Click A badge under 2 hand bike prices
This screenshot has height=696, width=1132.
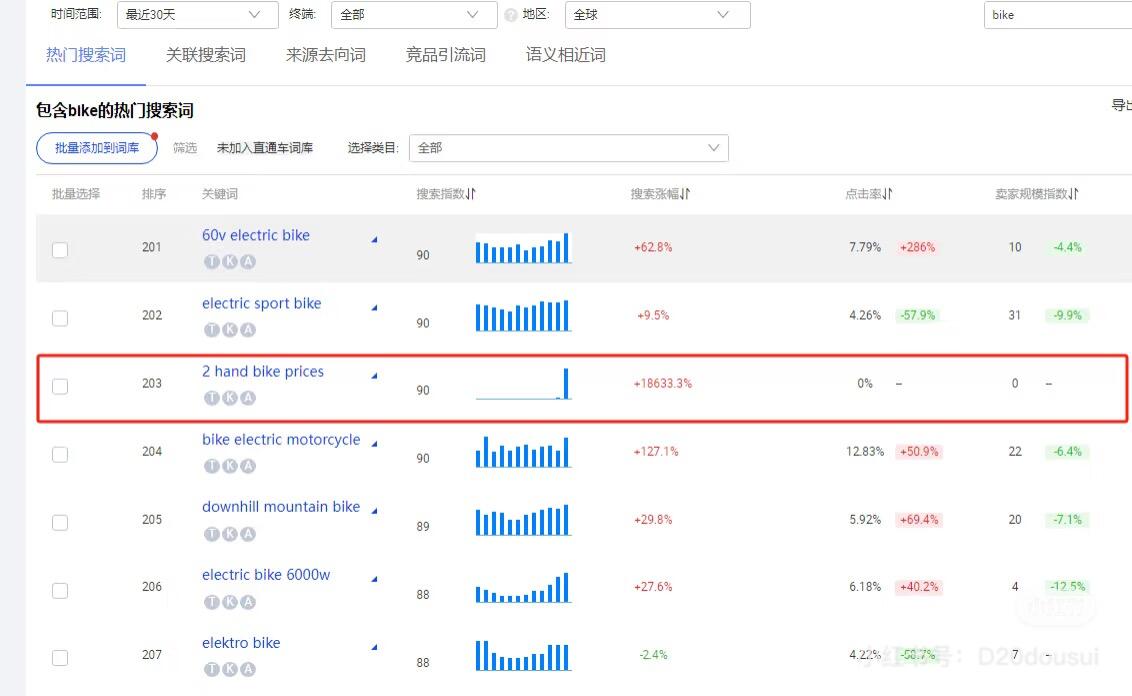pyautogui.click(x=248, y=398)
